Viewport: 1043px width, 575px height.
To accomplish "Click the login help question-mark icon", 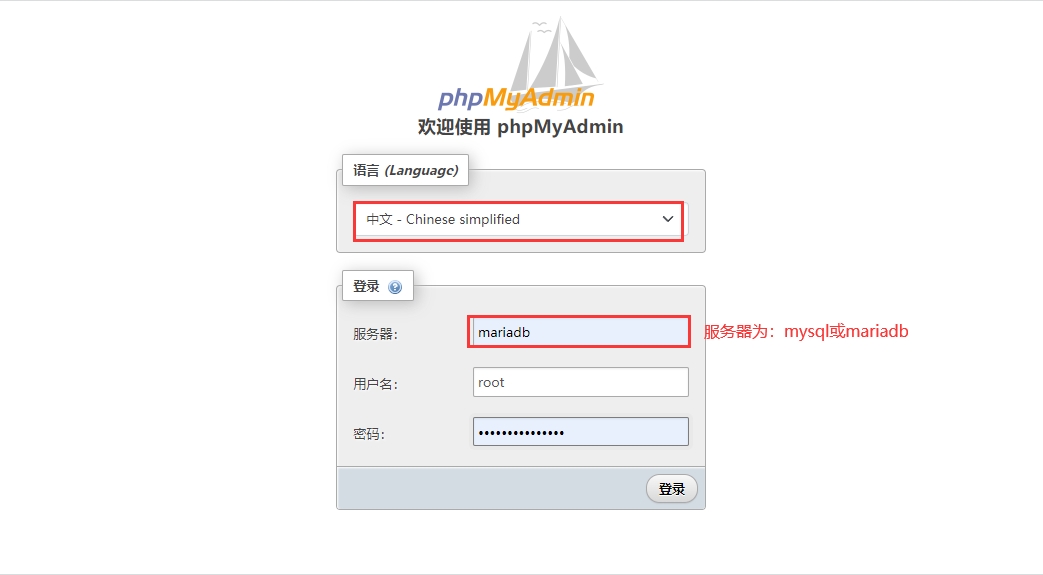I will click(x=395, y=287).
